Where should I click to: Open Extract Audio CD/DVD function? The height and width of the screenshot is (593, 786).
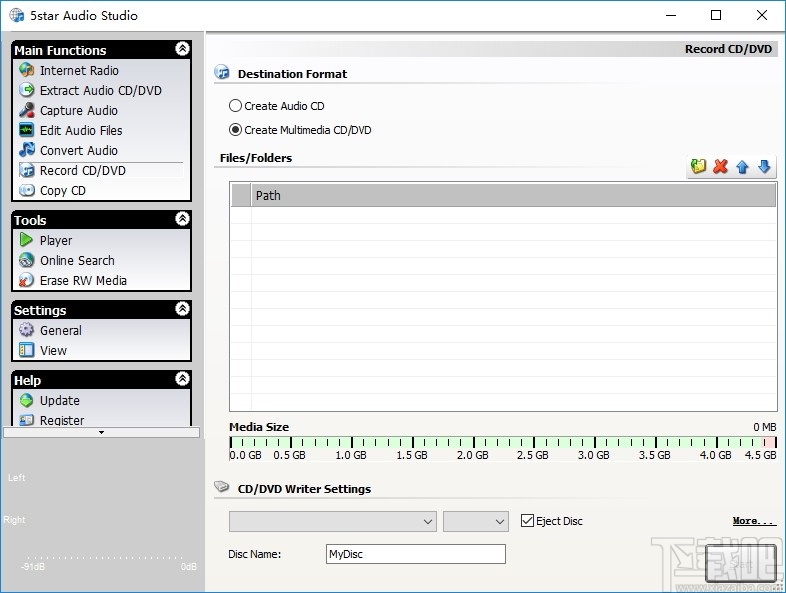point(101,90)
